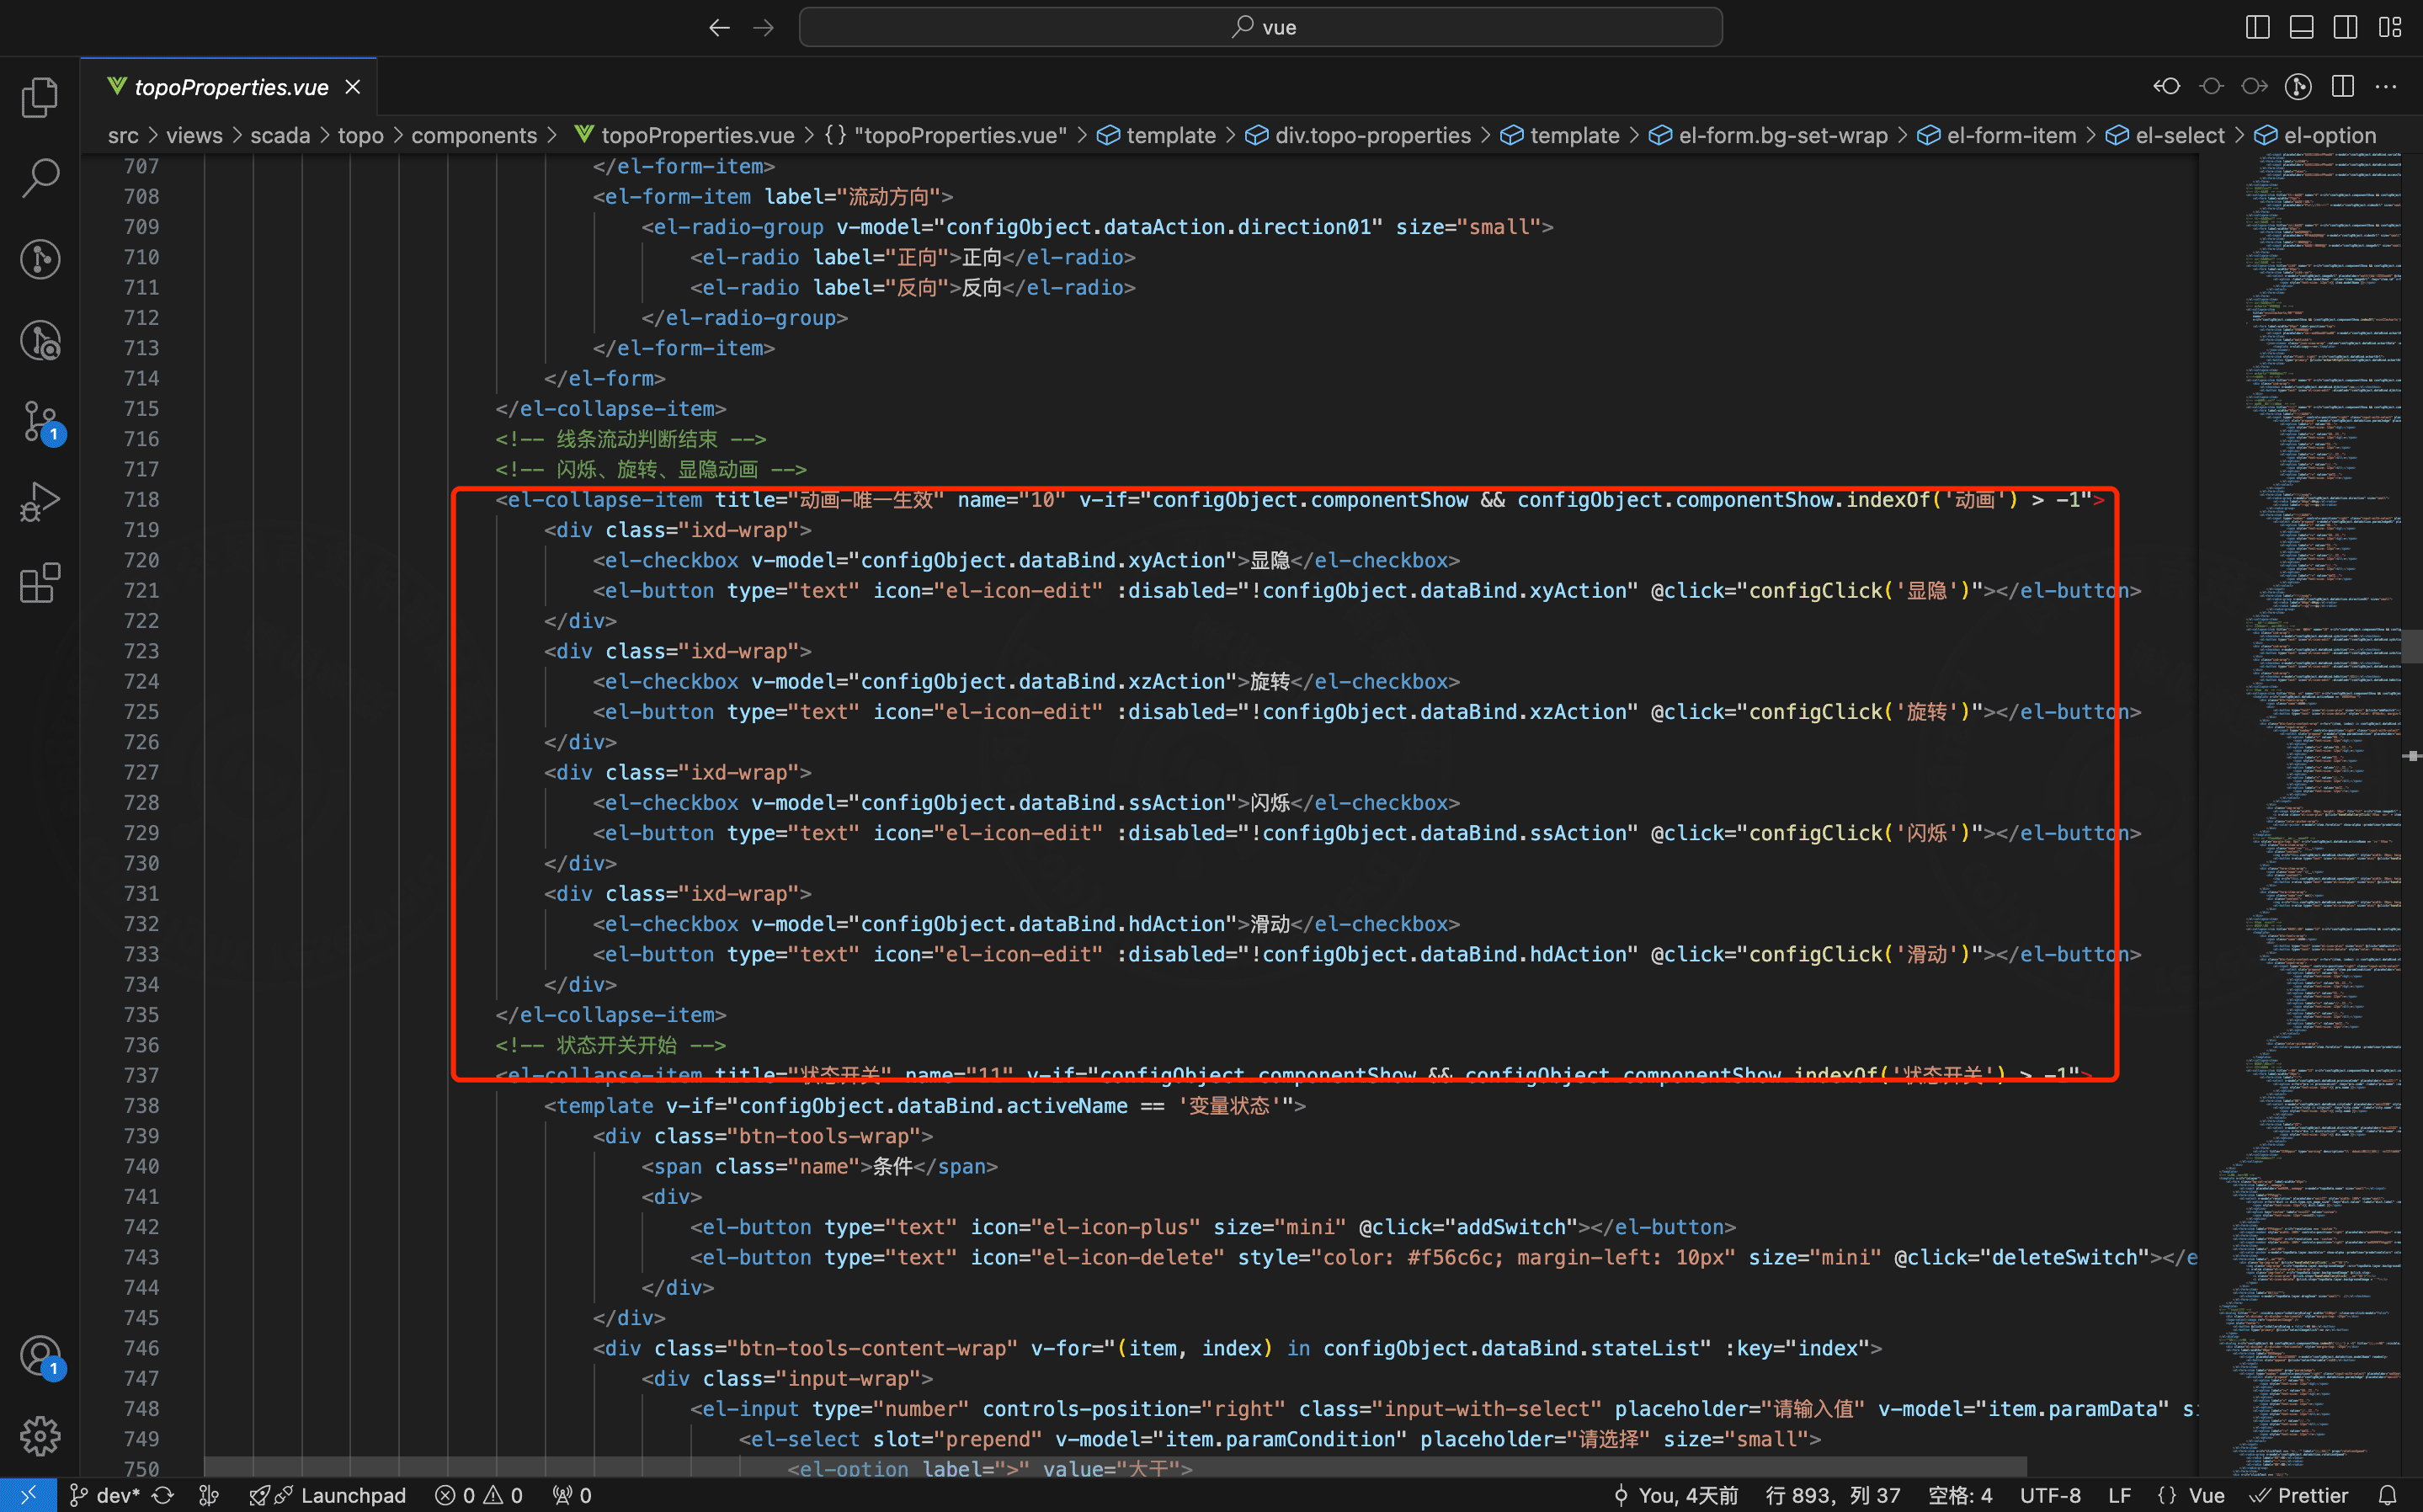This screenshot has height=1512, width=2423.
Task: Open the Explorer view in activity bar
Action: (40, 97)
